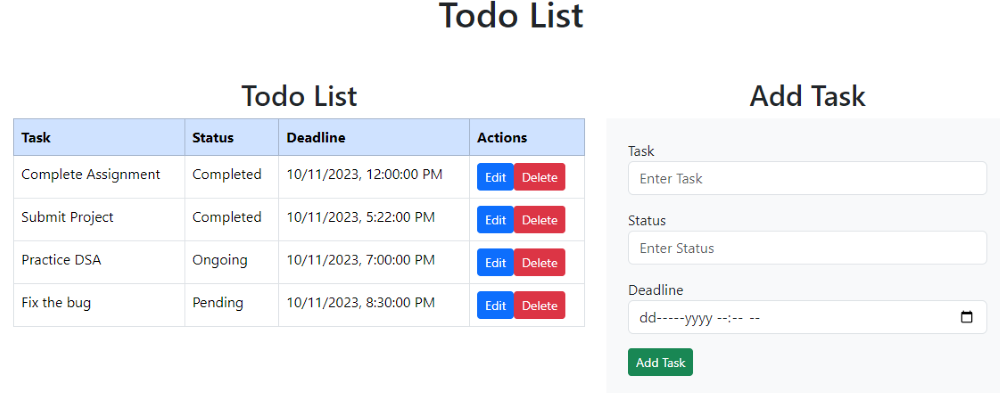Click the Actions column header
The width and height of the screenshot is (1000, 393).
pyautogui.click(x=527, y=137)
